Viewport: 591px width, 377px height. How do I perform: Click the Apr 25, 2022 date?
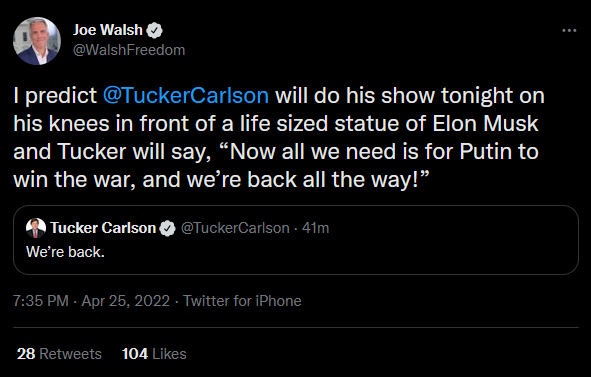(x=126, y=301)
